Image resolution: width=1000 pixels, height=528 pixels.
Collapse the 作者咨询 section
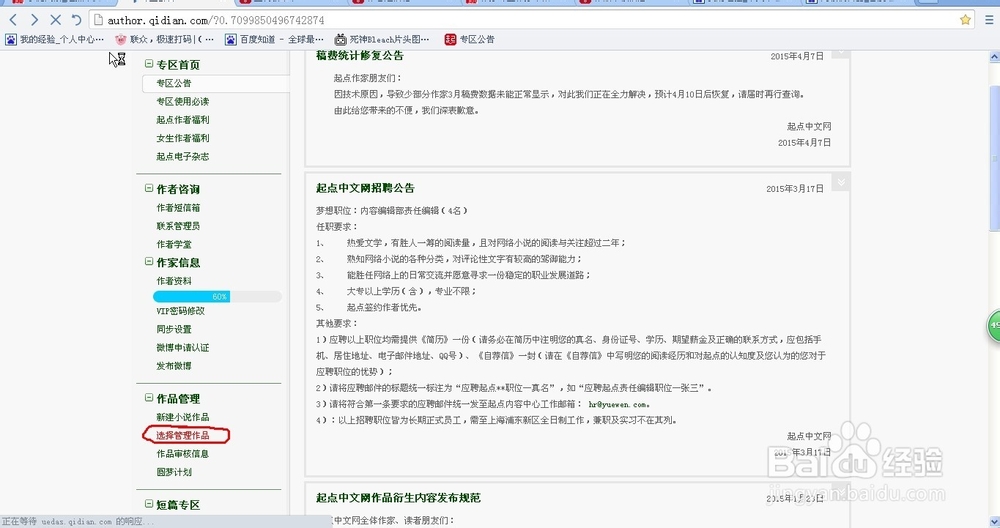pyautogui.click(x=149, y=188)
